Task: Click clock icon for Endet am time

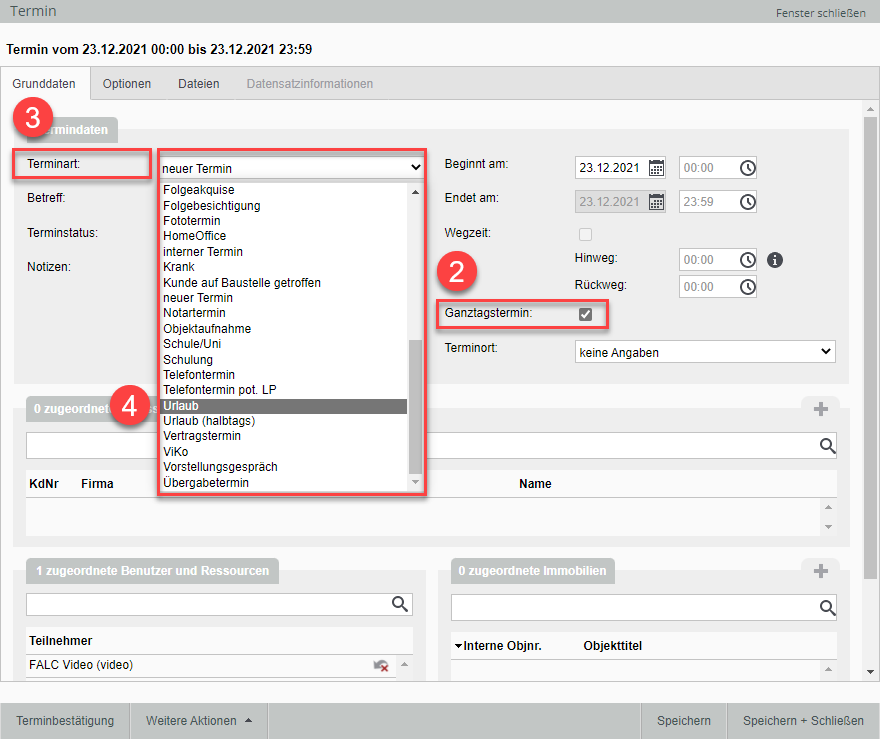Action: coord(747,202)
